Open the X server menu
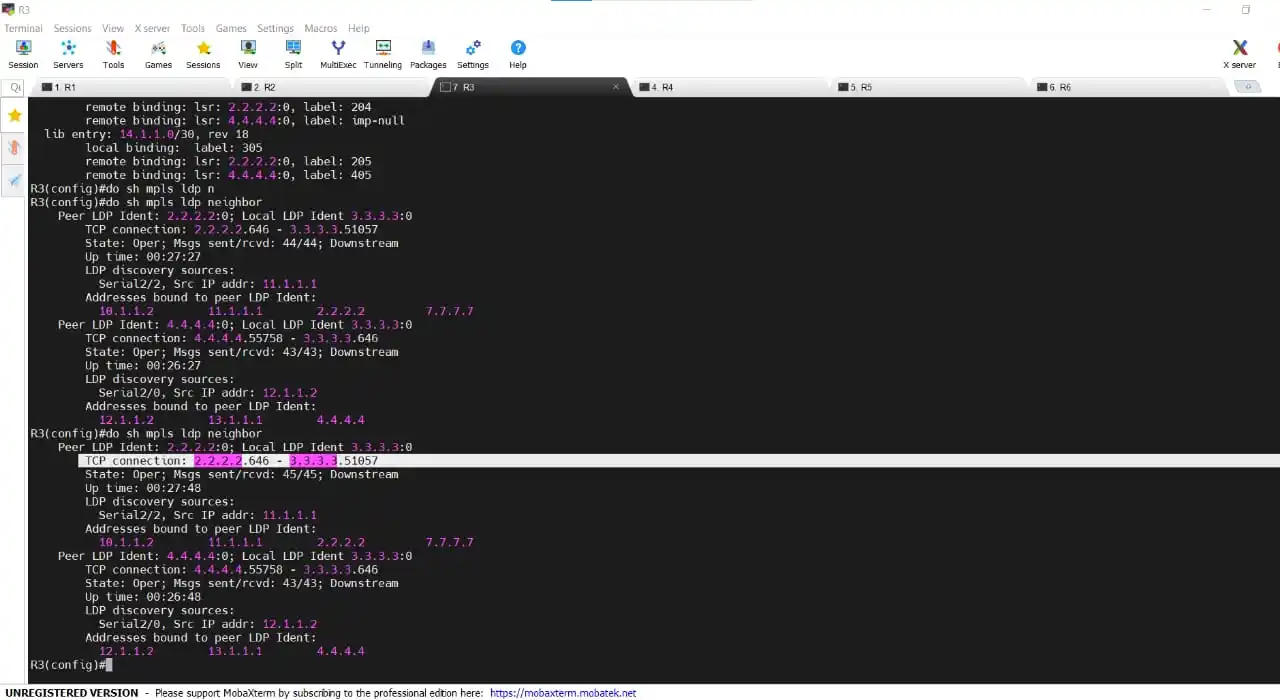The height and width of the screenshot is (700, 1280). pyautogui.click(x=152, y=28)
